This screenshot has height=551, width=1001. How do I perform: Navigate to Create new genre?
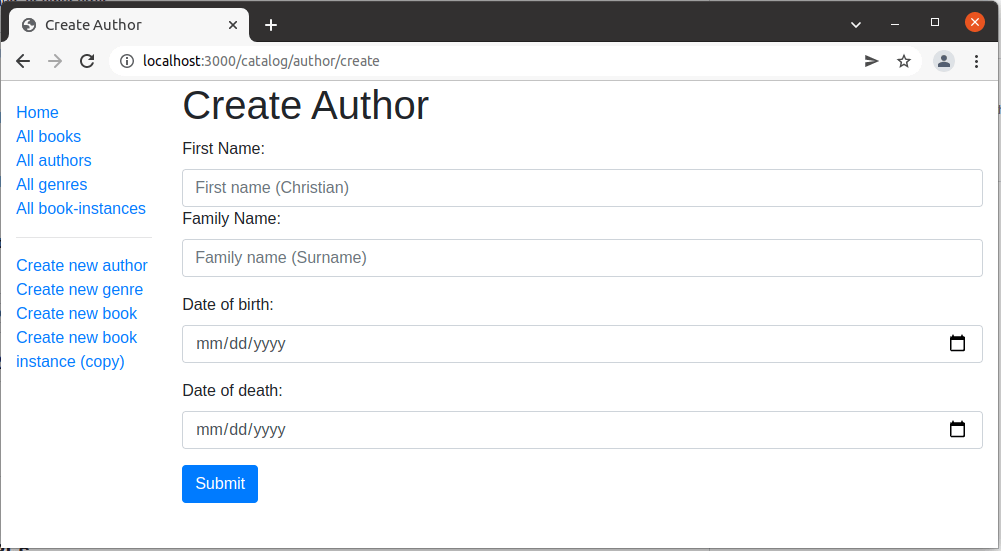coord(79,290)
